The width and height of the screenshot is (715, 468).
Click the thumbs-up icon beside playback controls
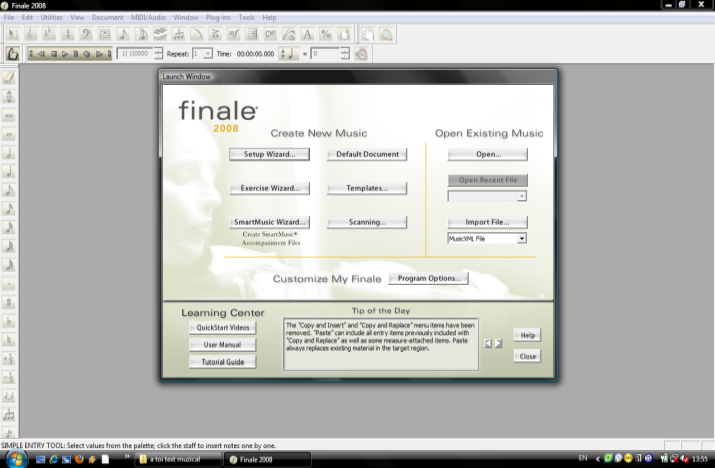12,54
